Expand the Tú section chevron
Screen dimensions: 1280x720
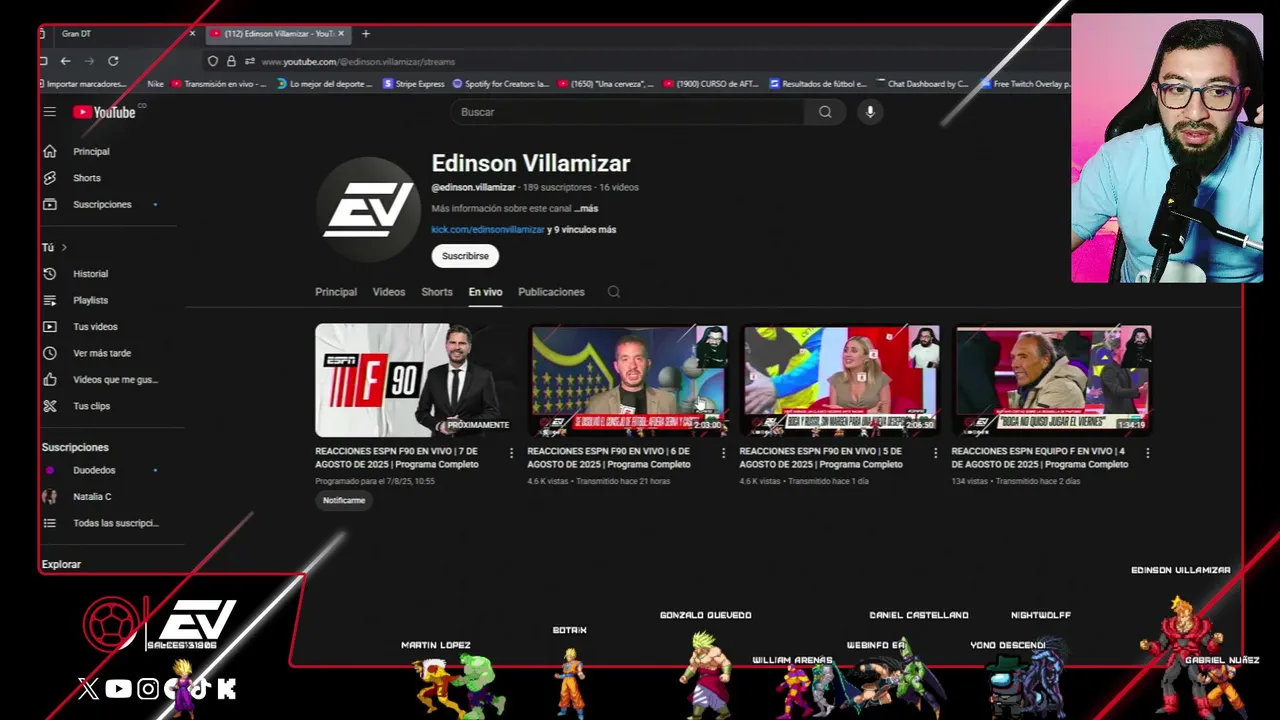coord(64,247)
